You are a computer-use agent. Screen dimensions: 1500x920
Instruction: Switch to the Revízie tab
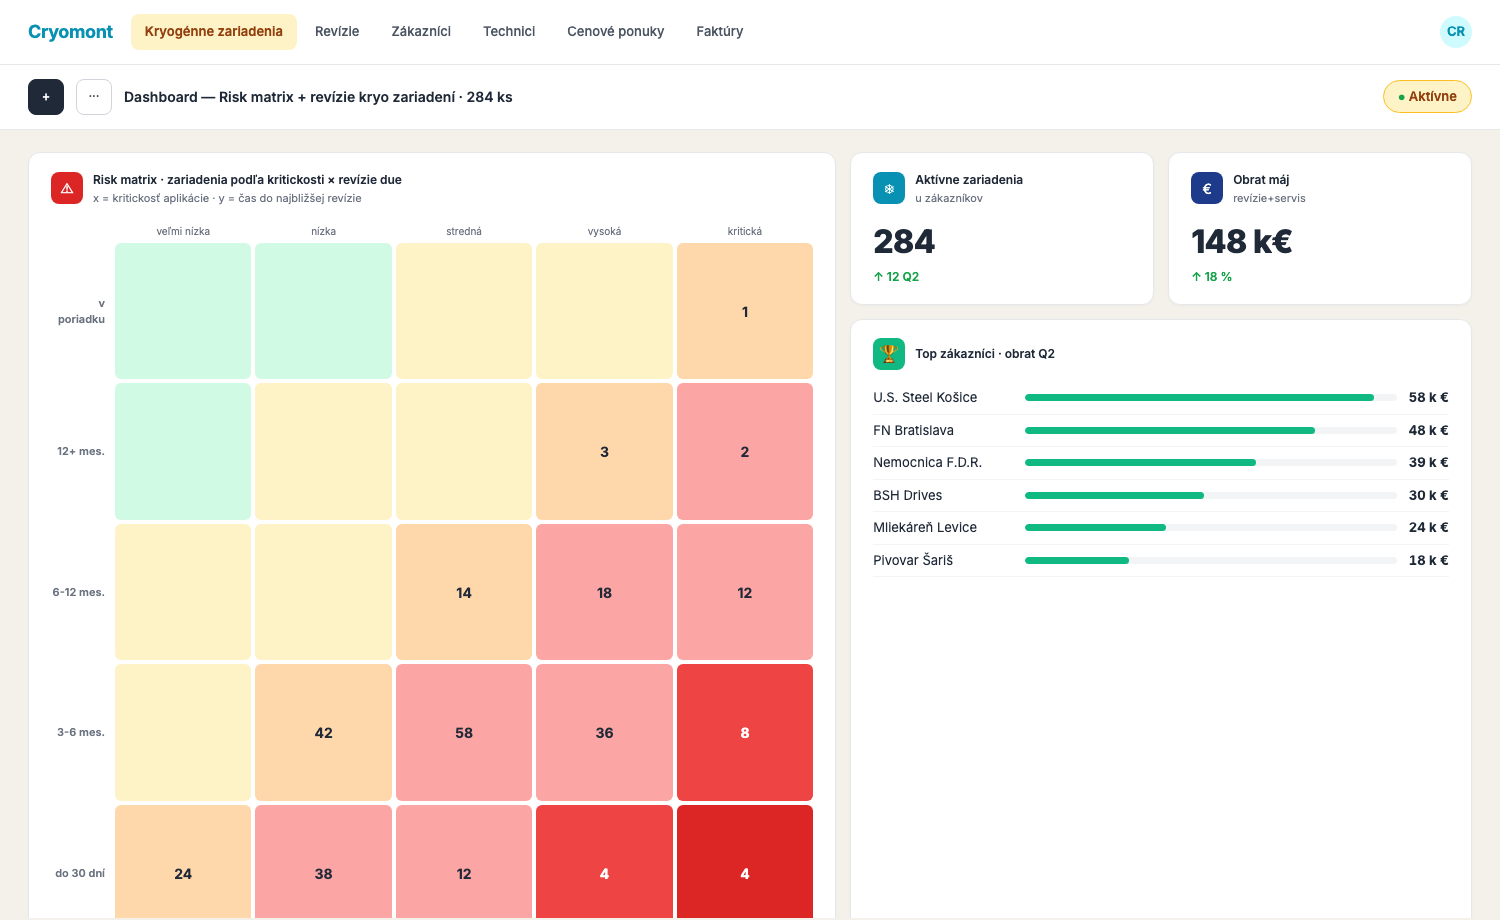337,32
